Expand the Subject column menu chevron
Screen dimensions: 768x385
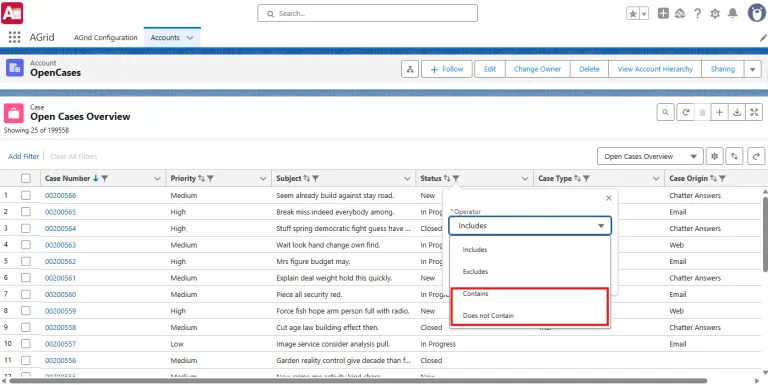pyautogui.click(x=407, y=179)
